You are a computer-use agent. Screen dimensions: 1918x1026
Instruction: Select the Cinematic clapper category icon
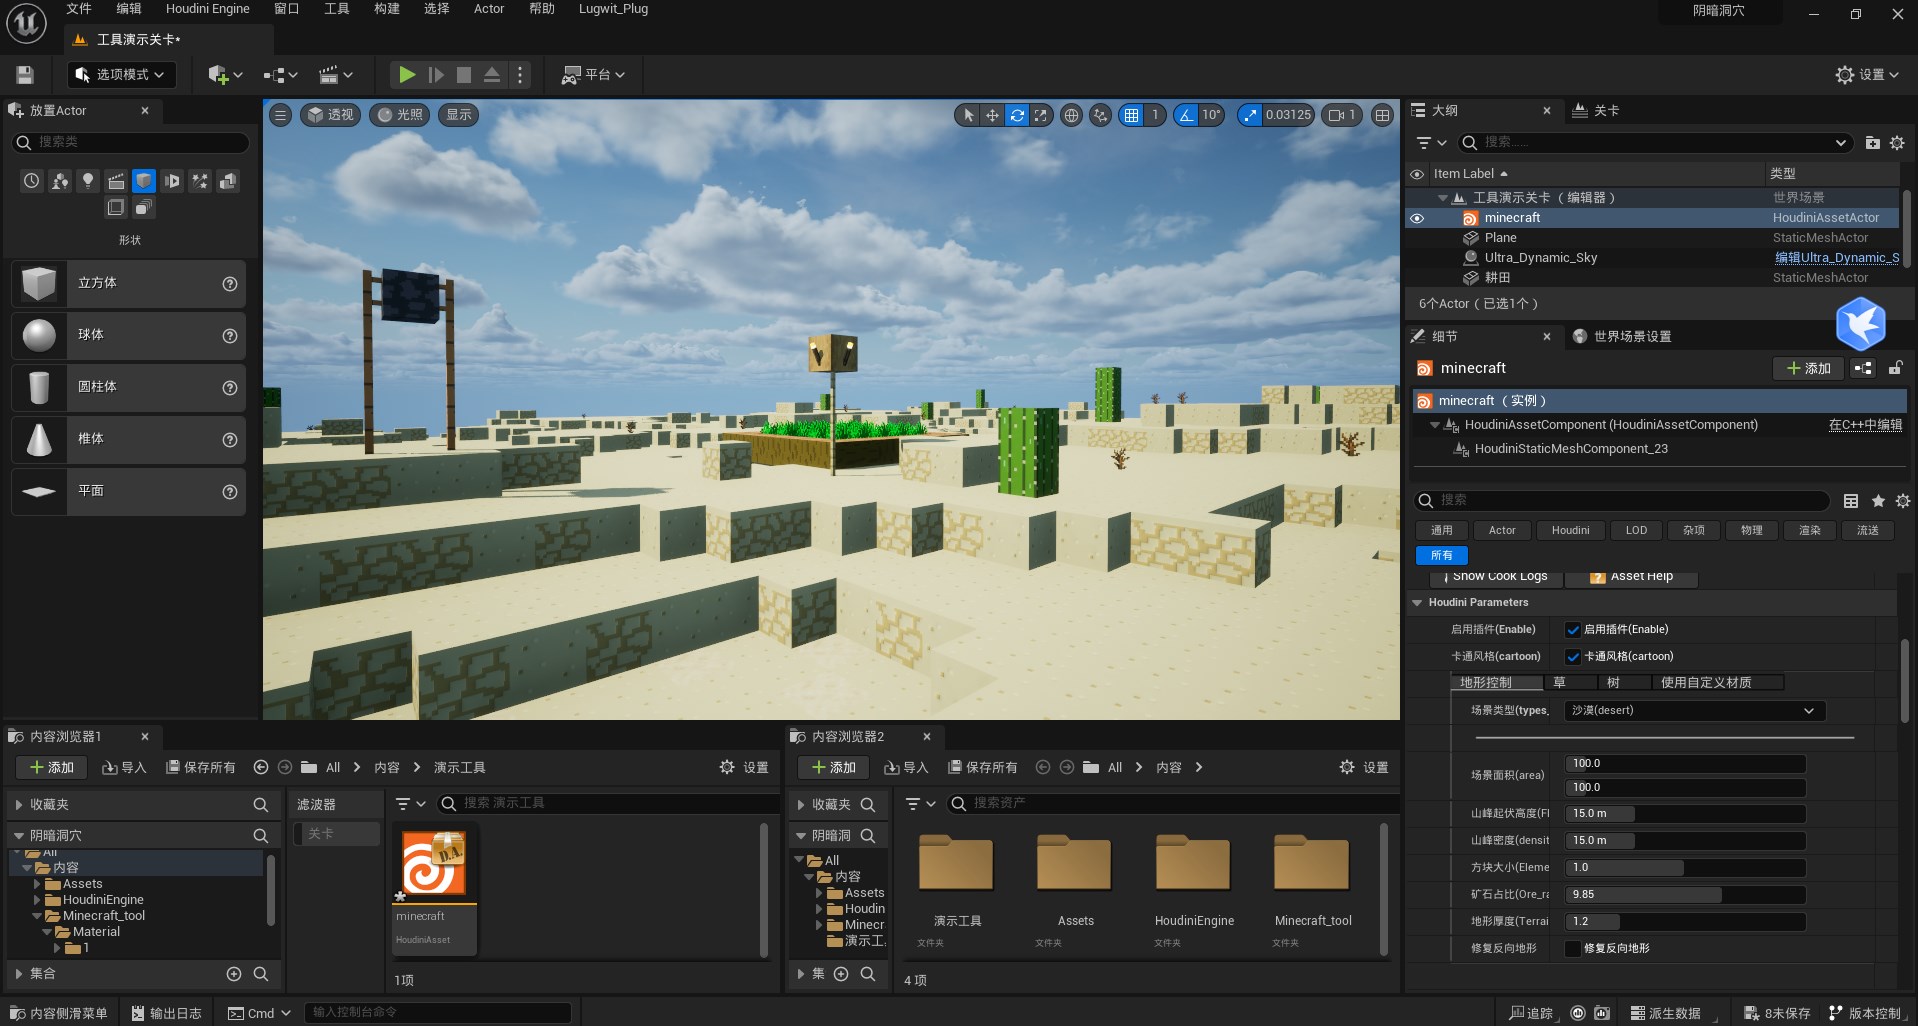pos(116,181)
